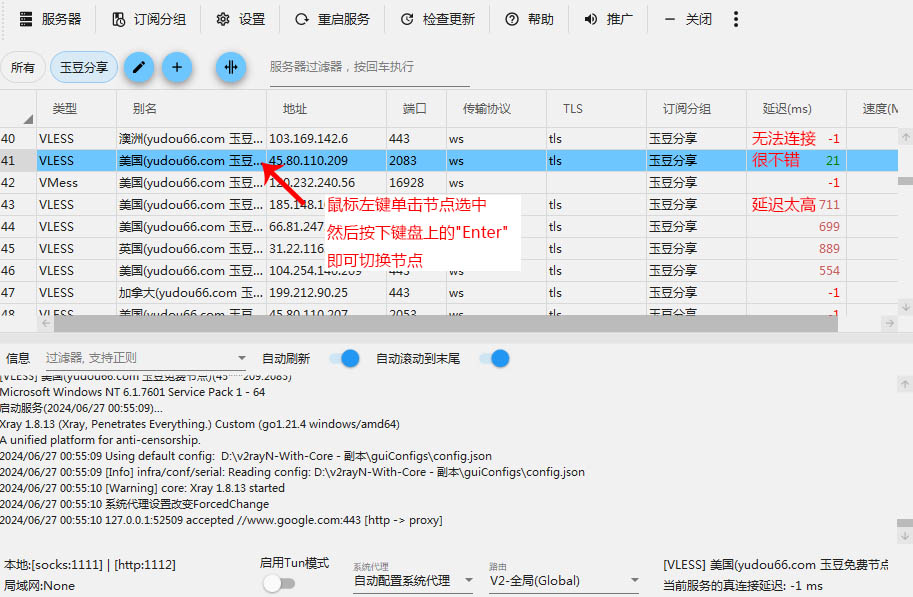Expand the 路由 V2-全局(Global) dropdown
This screenshot has height=597, width=913.
(x=564, y=580)
